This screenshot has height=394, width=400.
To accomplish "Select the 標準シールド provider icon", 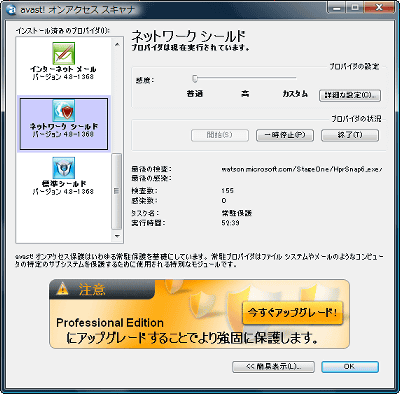I will 63,168.
